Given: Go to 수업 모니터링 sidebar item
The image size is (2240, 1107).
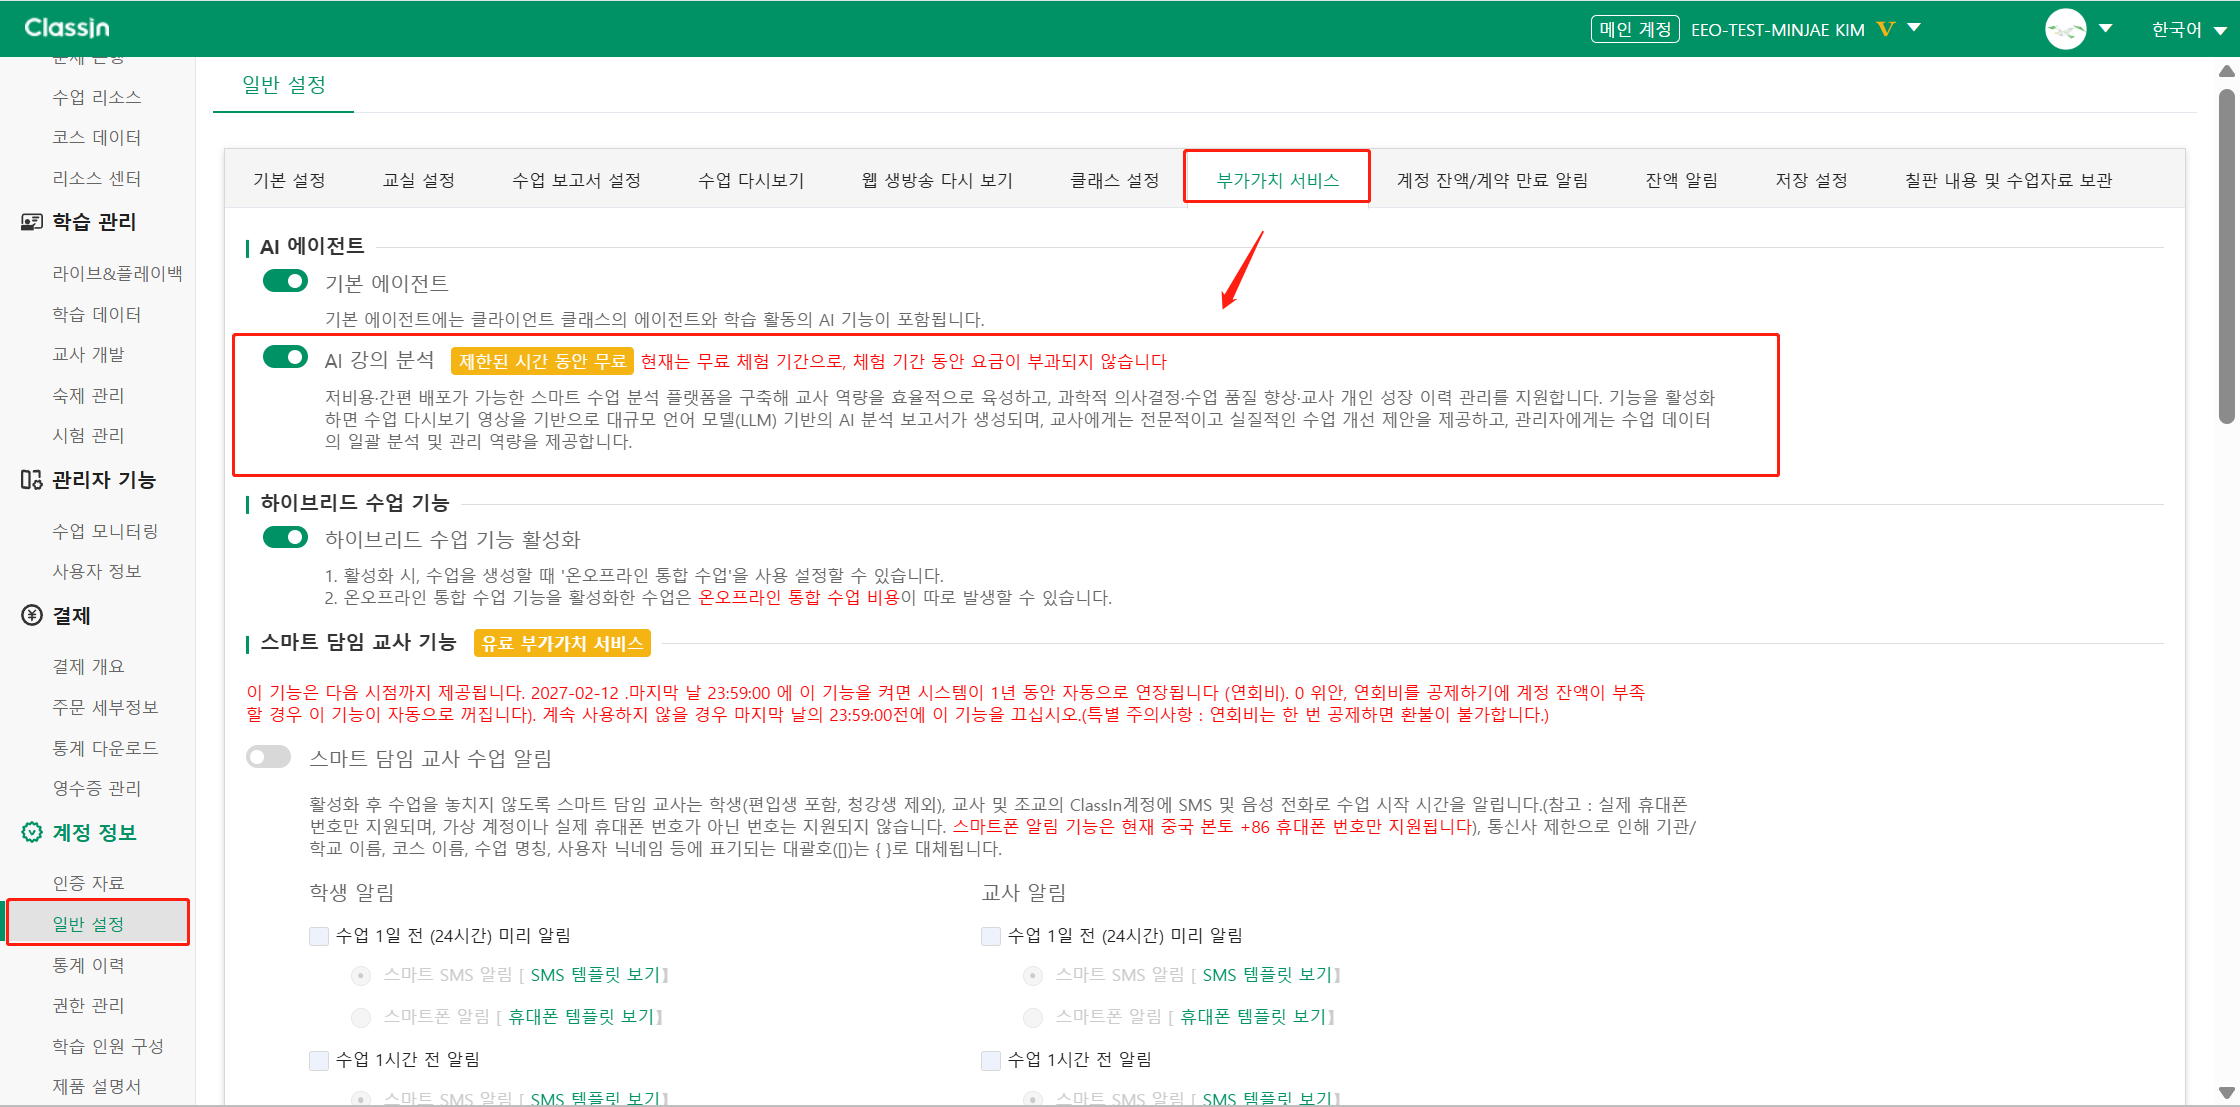Looking at the screenshot, I should point(105,531).
